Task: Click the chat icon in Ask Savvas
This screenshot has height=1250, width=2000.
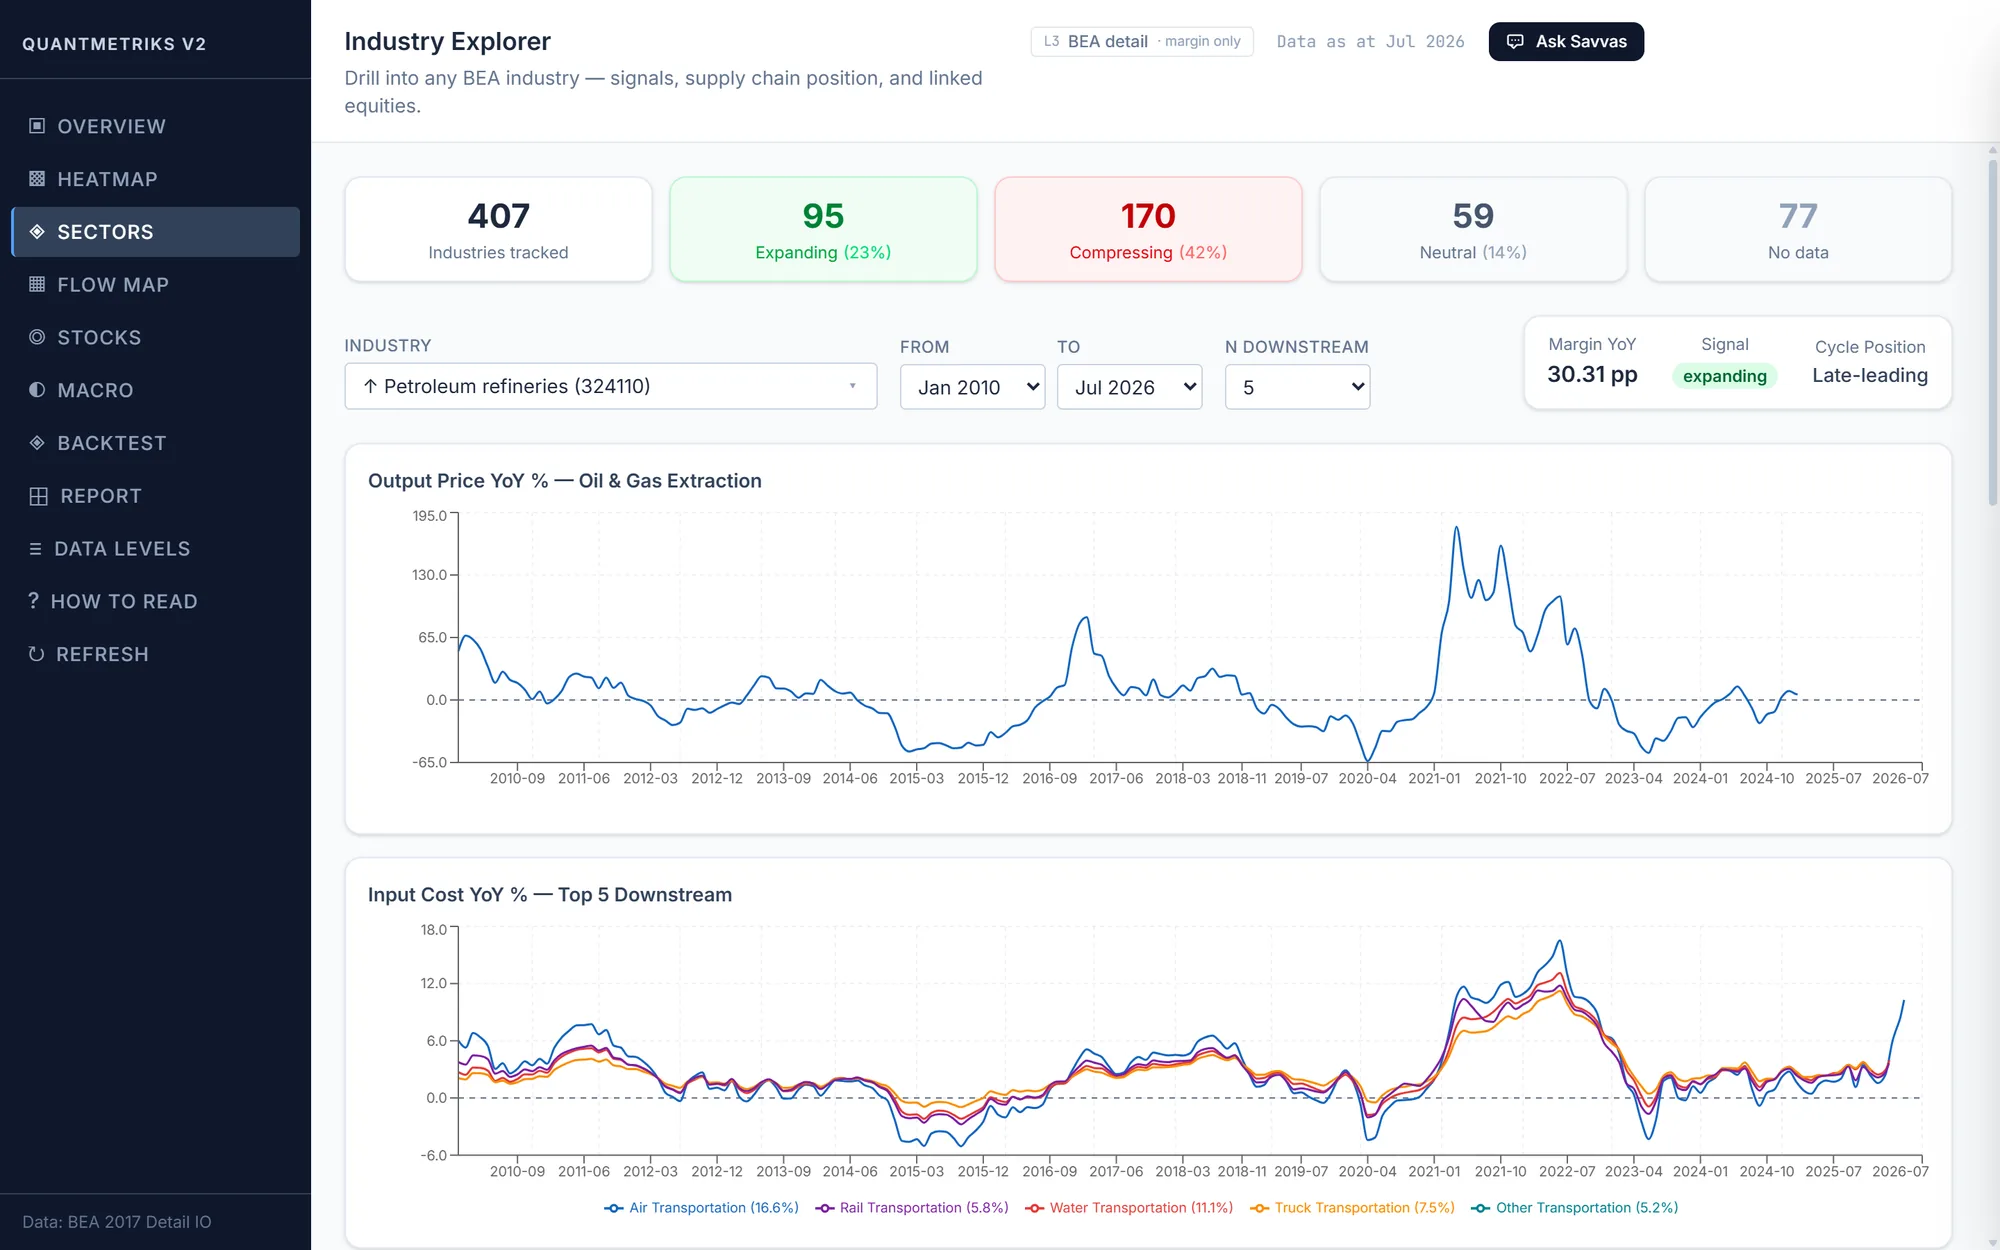Action: (1515, 42)
